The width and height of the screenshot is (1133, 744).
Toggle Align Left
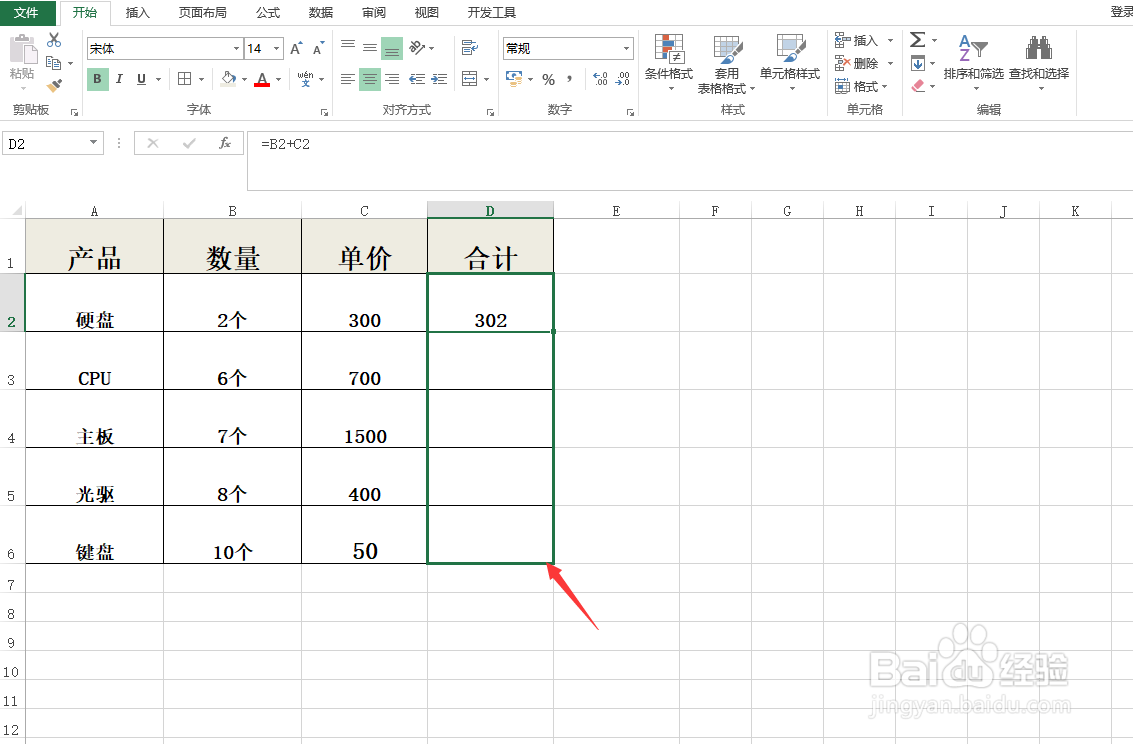(x=348, y=79)
